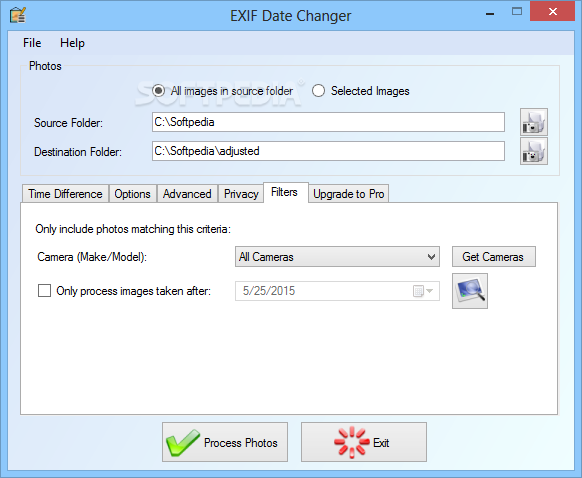Open the Upgrade to Pro tab

click(x=349, y=194)
